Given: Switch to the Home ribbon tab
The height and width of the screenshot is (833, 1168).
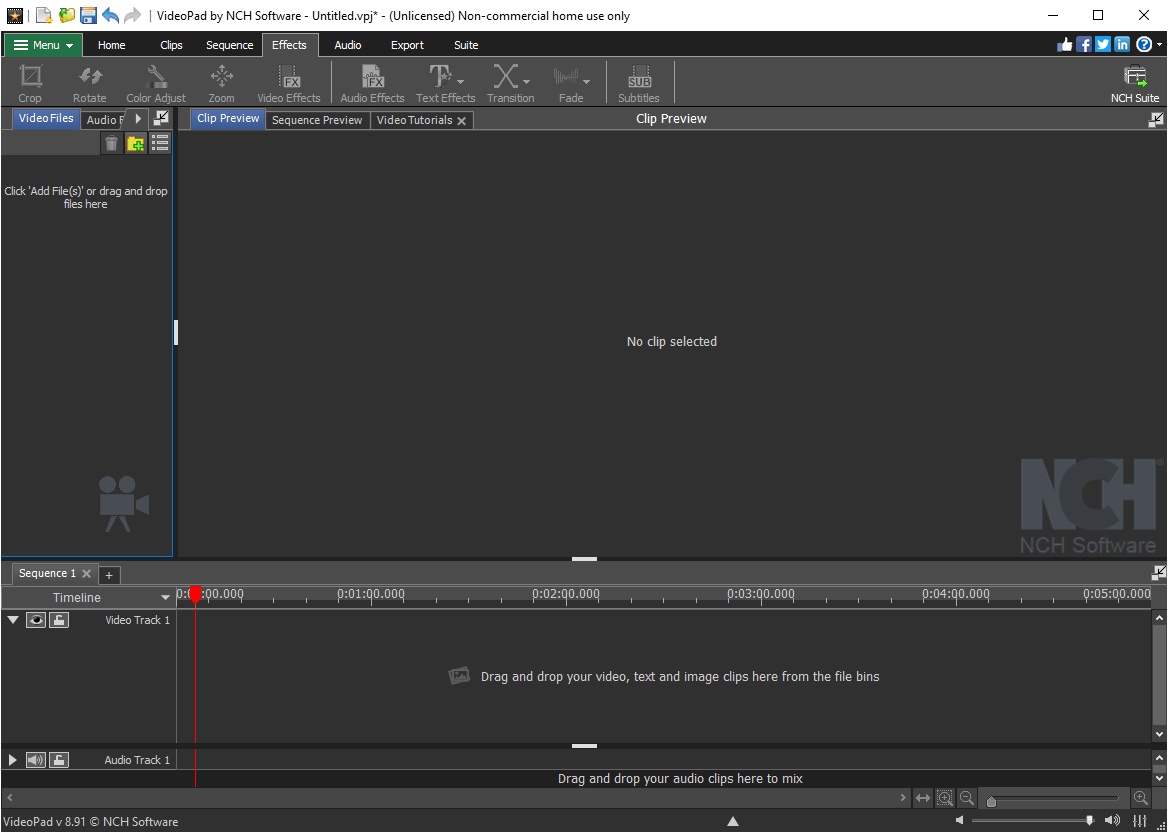Looking at the screenshot, I should [x=112, y=45].
